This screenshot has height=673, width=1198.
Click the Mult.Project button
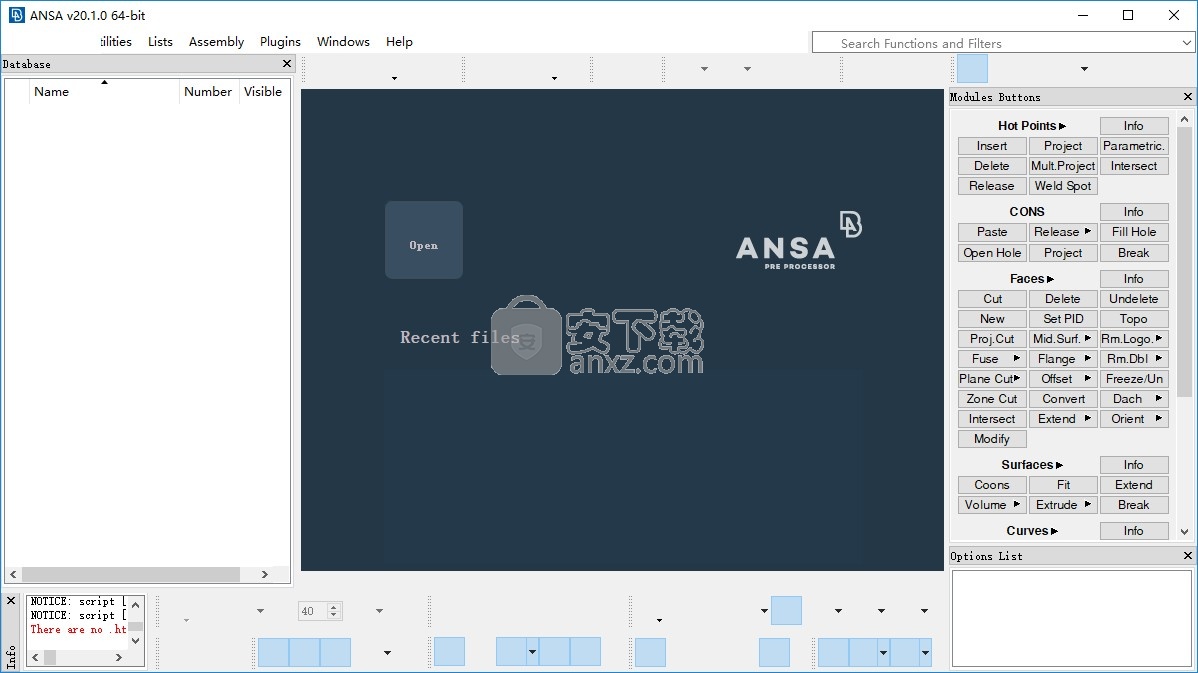[x=1063, y=166]
